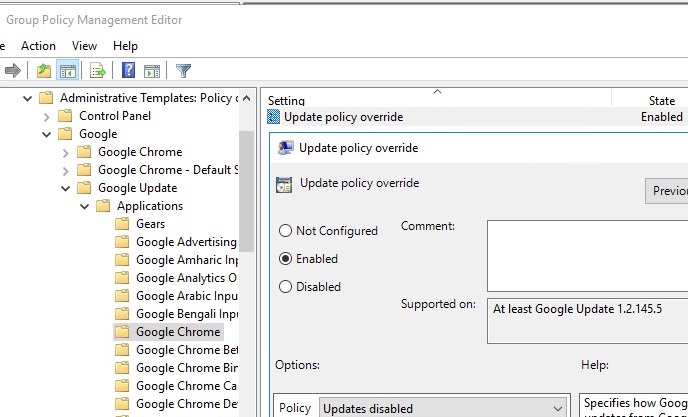Click the Filter funnel toolbar icon
Screen dimensions: 688x417
pyautogui.click(x=183, y=70)
